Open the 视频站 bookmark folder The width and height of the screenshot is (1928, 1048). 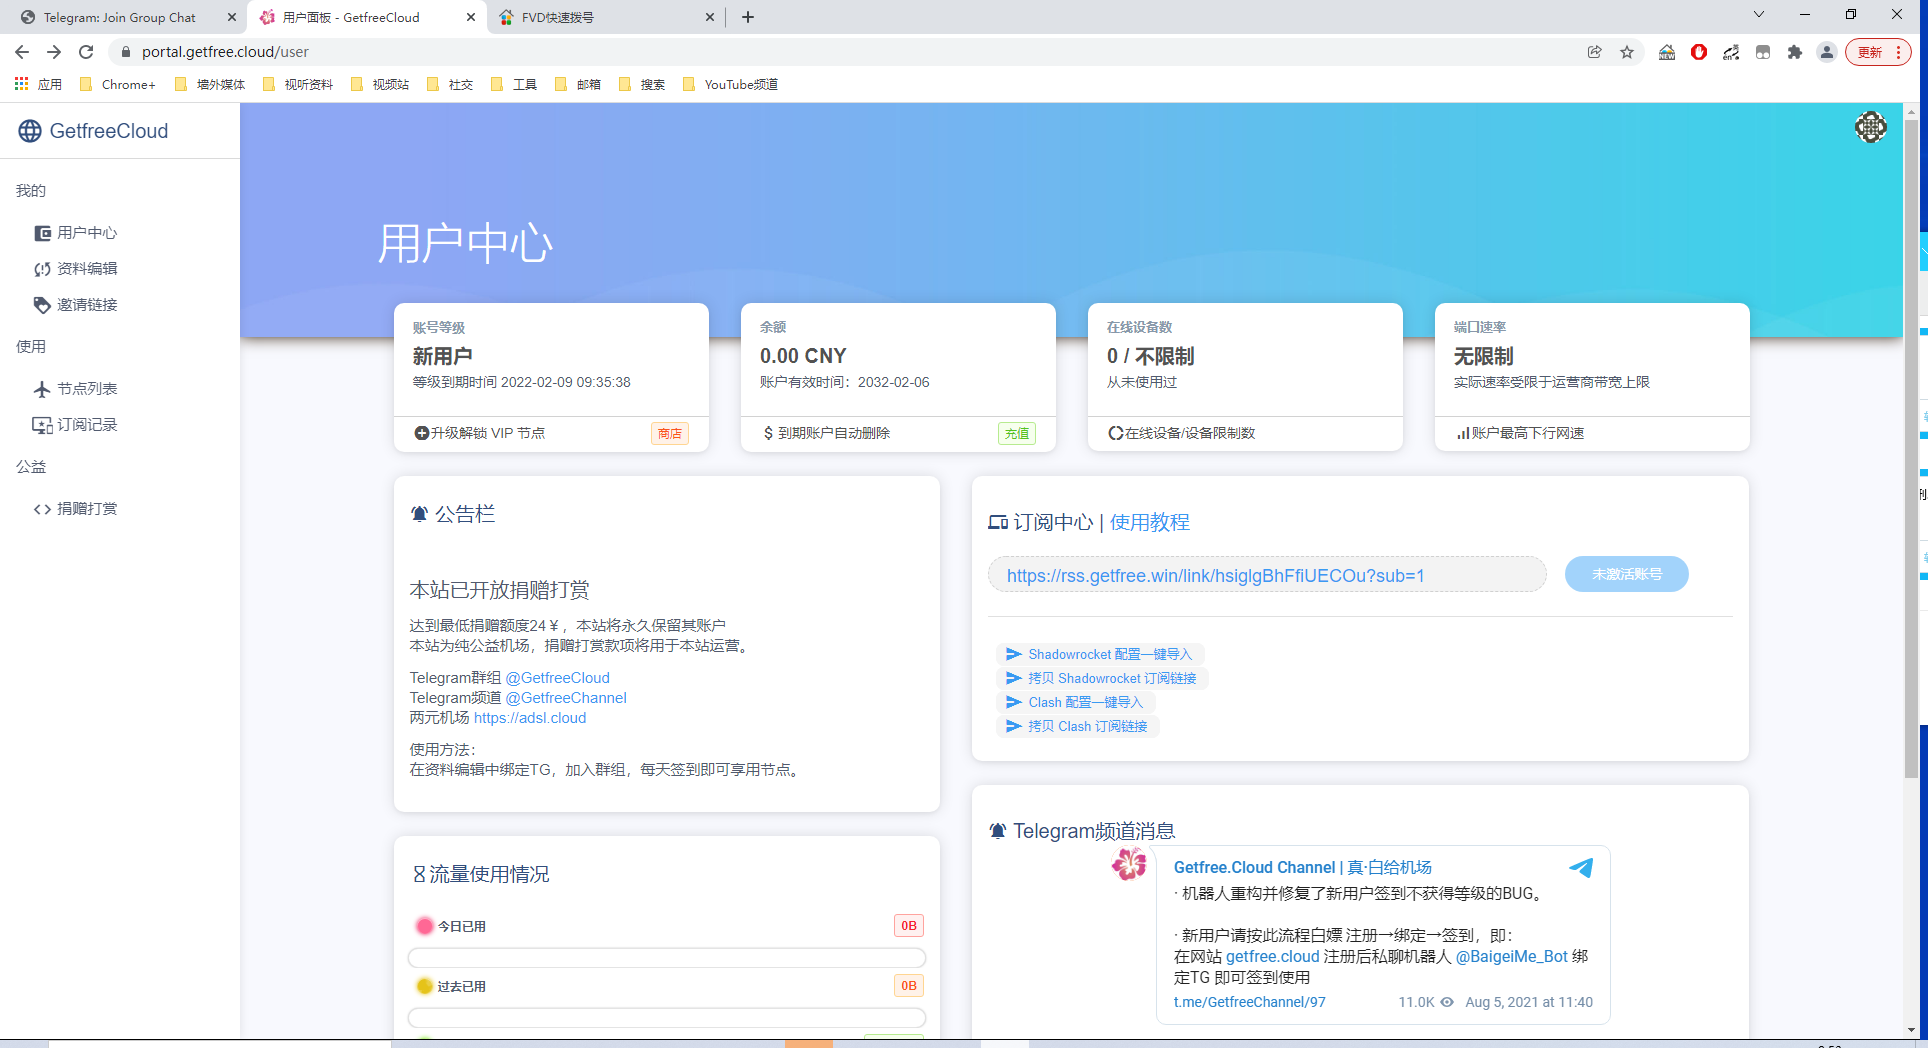click(x=380, y=84)
